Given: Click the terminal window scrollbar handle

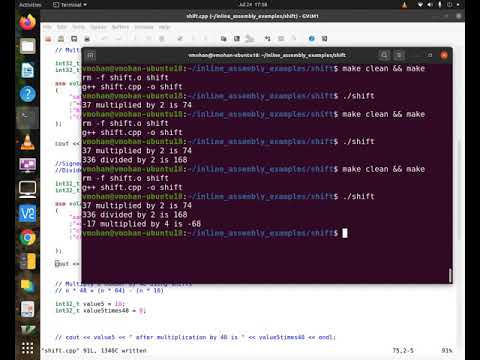Looking at the screenshot, I should click(x=450, y=275).
